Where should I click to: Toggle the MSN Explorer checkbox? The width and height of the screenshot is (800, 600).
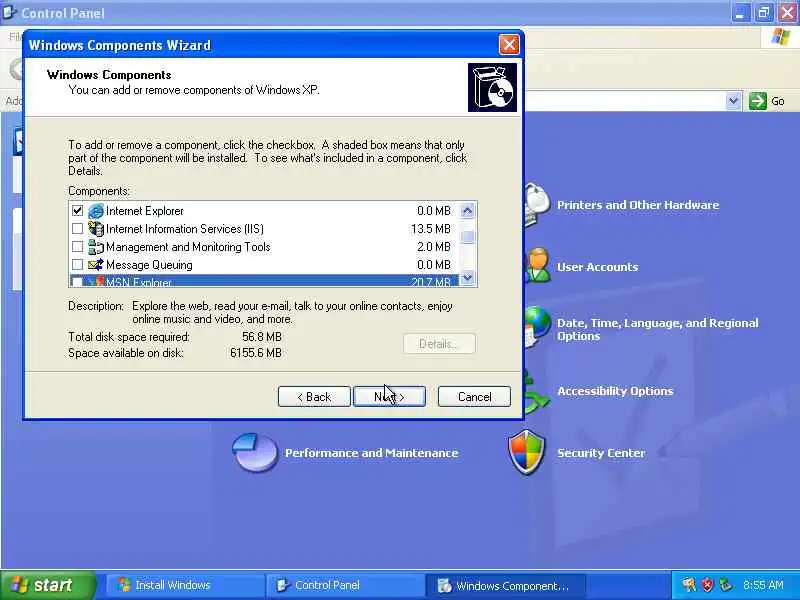point(78,282)
